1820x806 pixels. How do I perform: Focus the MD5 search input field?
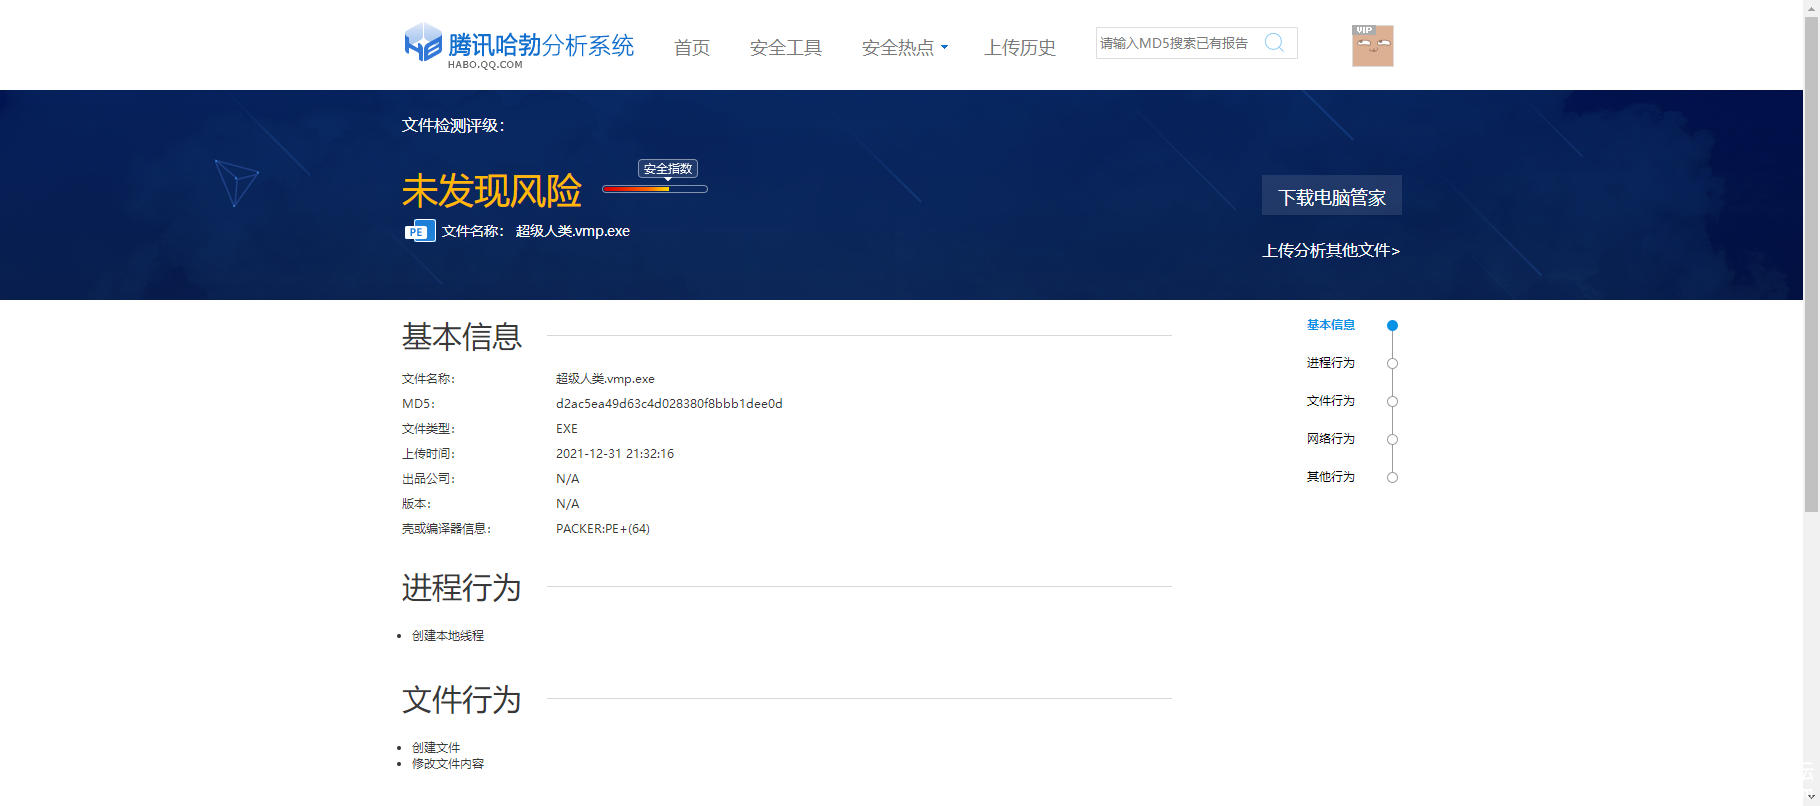click(x=1178, y=43)
